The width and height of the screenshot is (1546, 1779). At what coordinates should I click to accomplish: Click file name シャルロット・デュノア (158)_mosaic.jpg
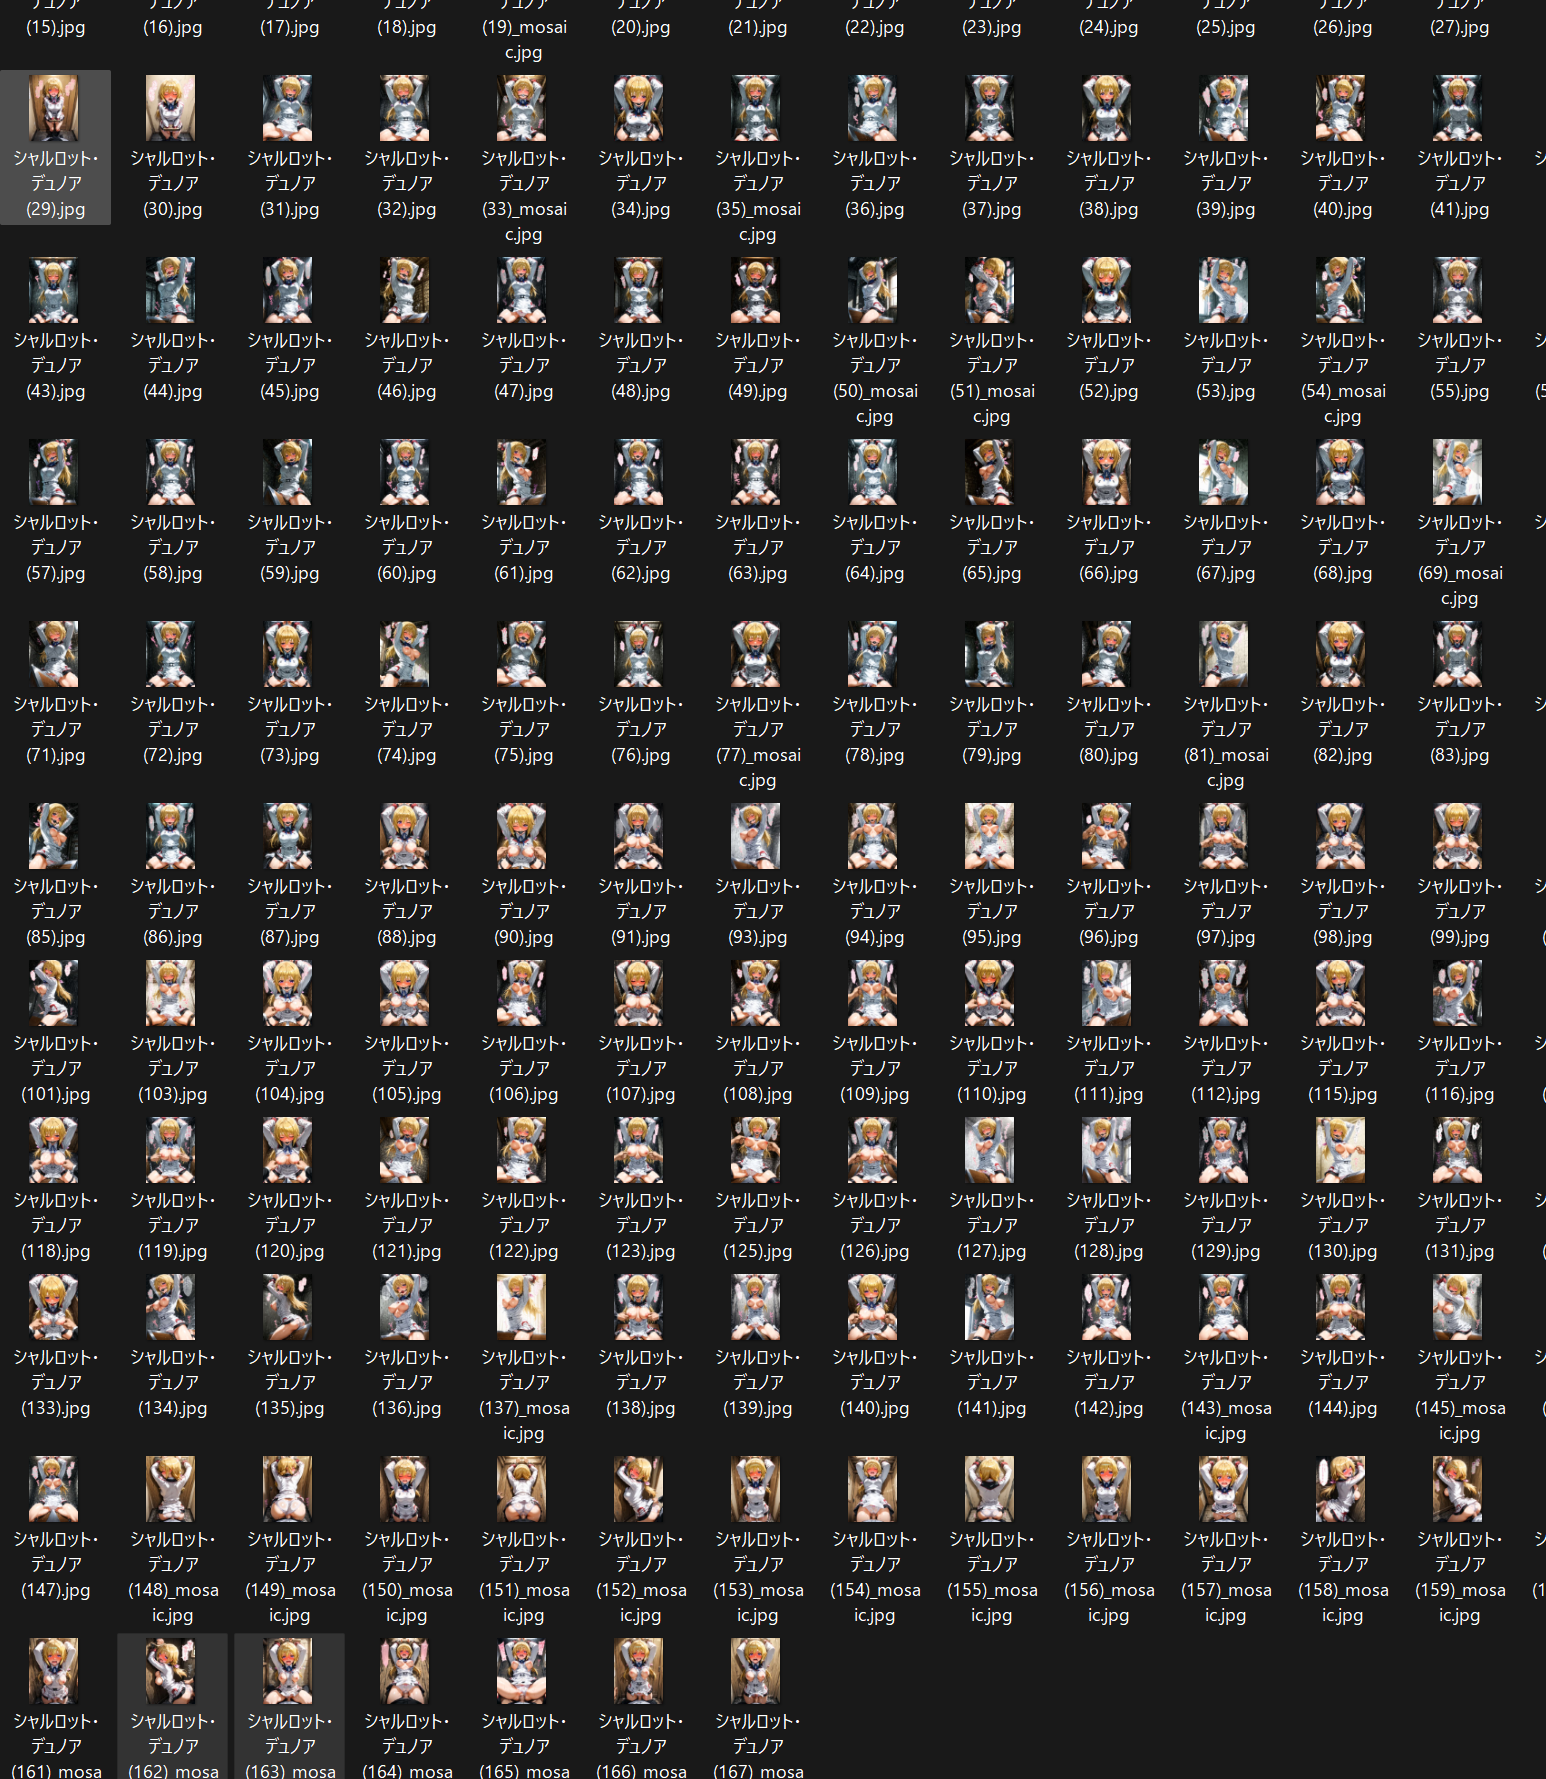[1343, 1578]
